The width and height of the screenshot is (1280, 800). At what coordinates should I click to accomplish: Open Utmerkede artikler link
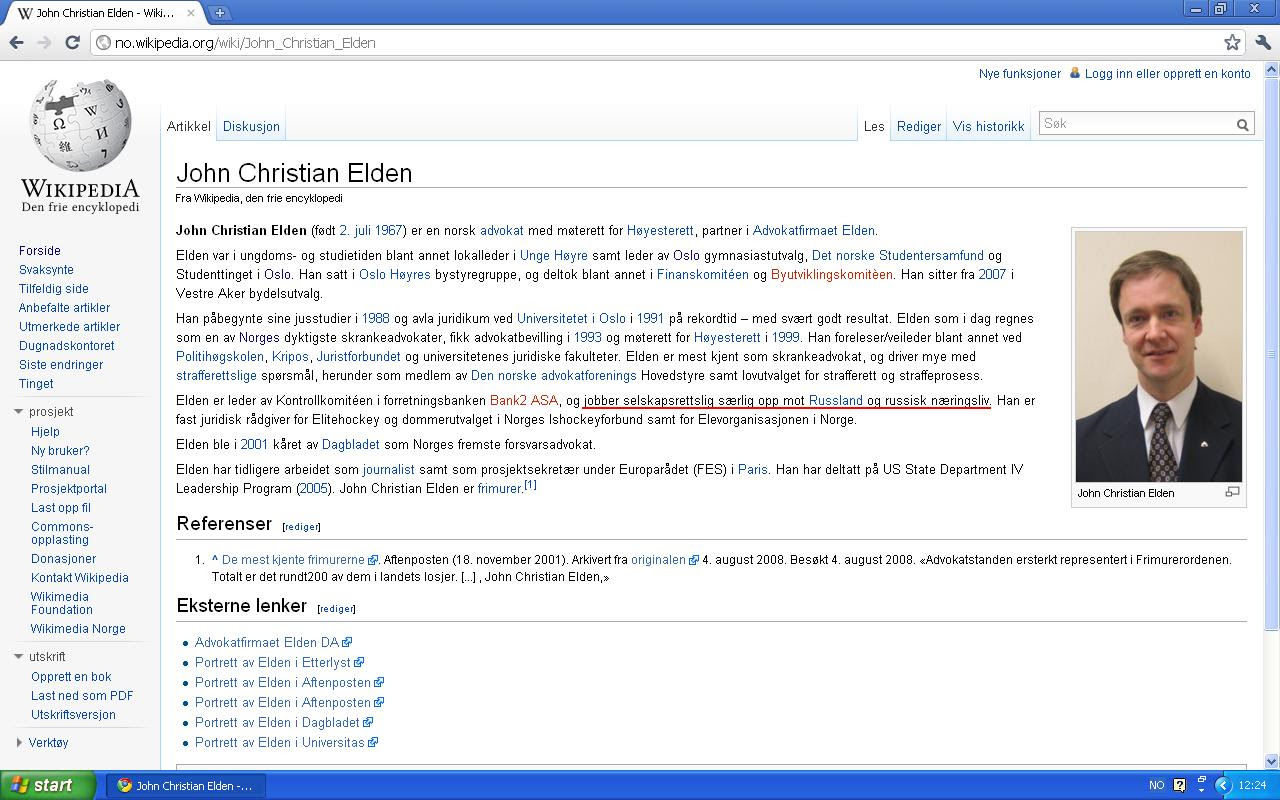[x=69, y=327]
